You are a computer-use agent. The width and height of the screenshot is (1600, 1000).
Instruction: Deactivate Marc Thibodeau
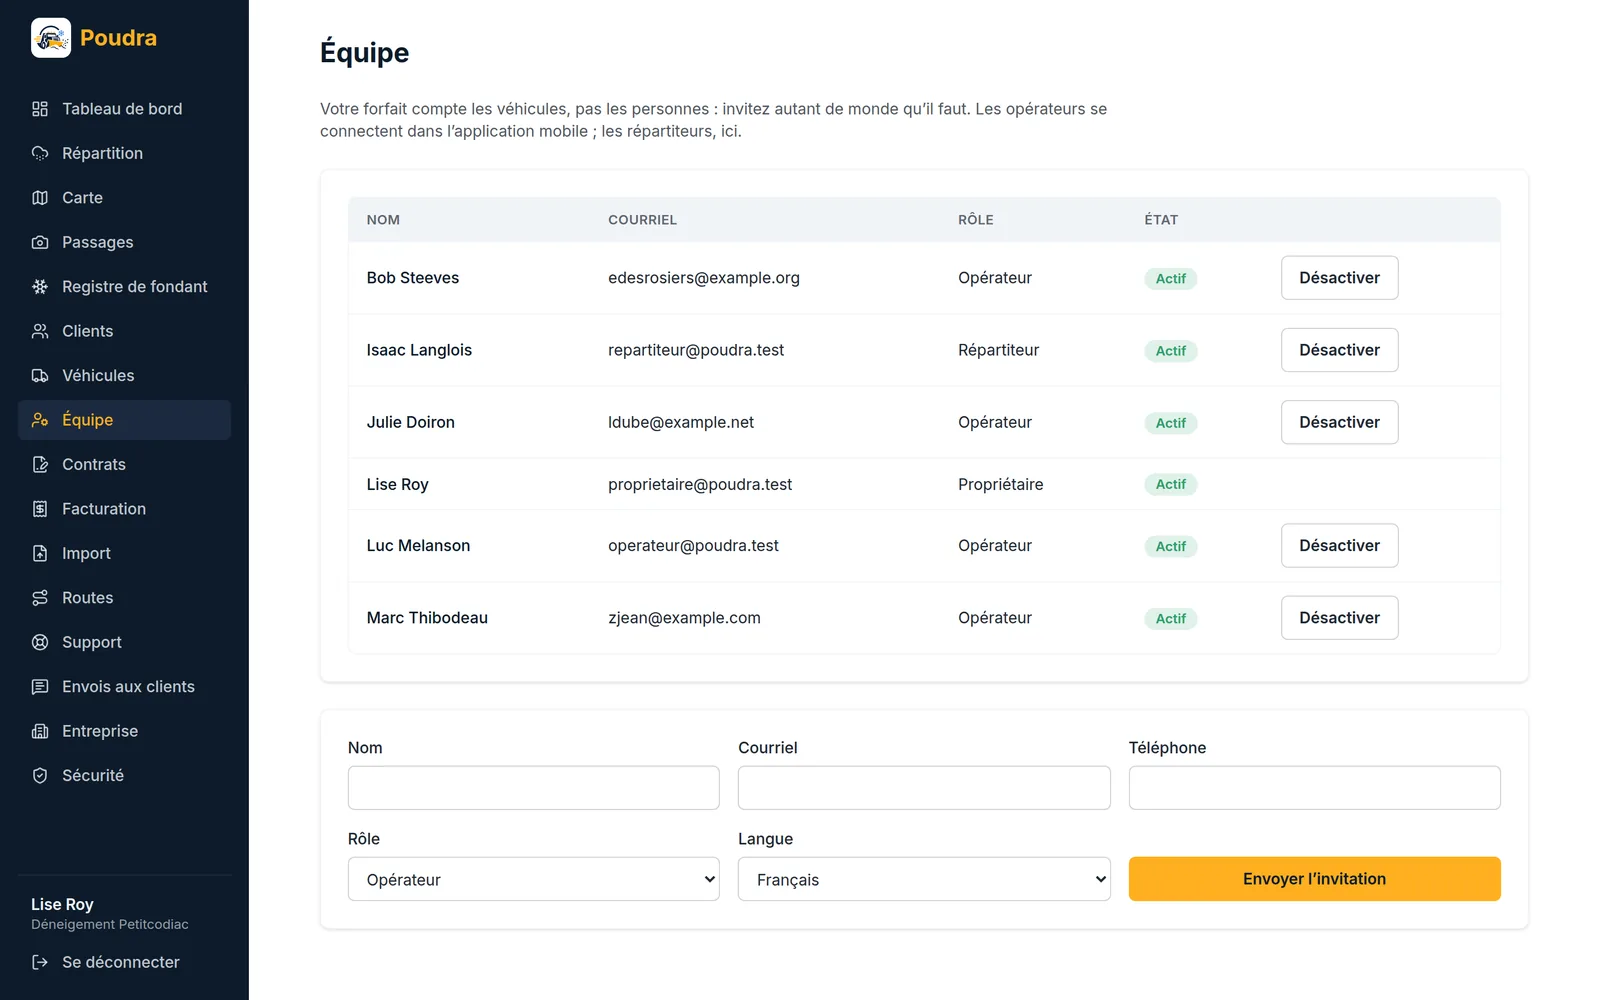1339,618
